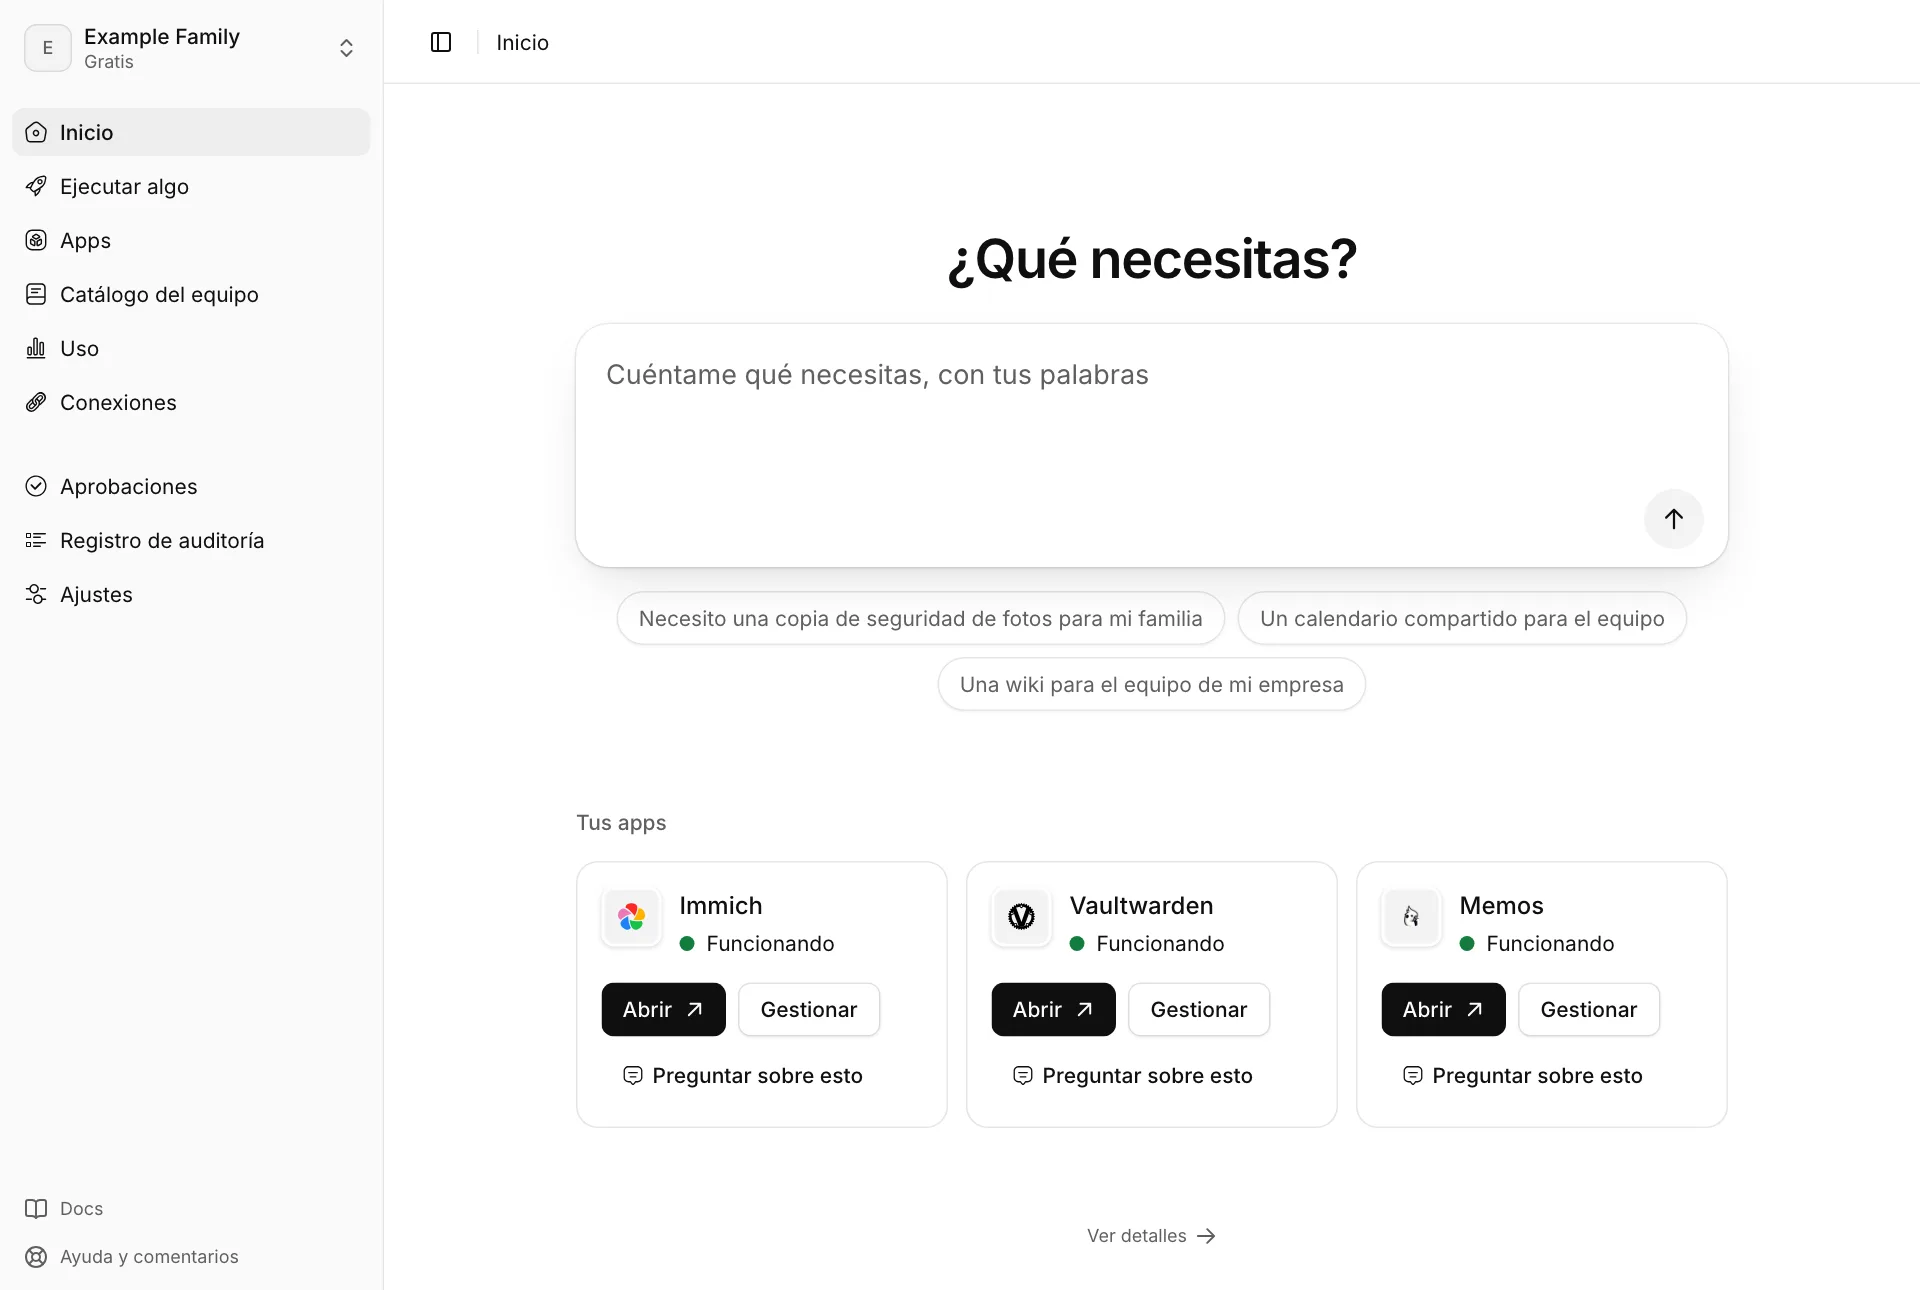Screen dimensions: 1920x1290
Task: Click Gestionar for Immich
Action: (x=809, y=1009)
